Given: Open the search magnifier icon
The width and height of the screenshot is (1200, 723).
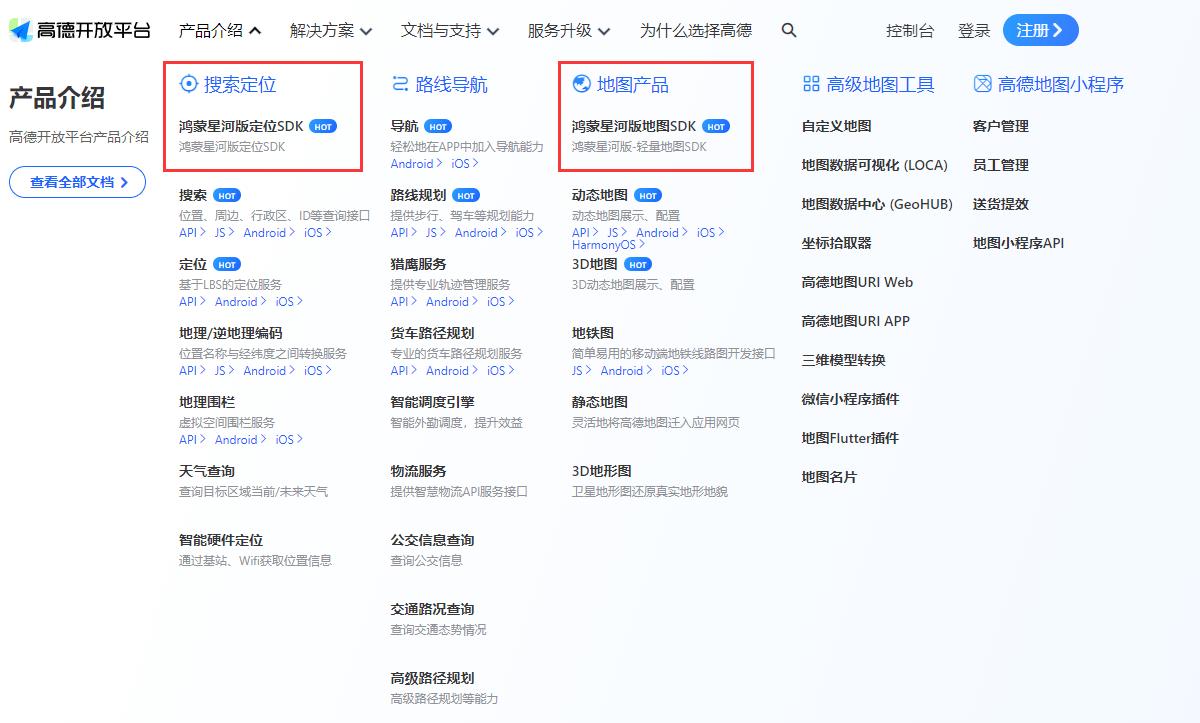Looking at the screenshot, I should click(789, 31).
